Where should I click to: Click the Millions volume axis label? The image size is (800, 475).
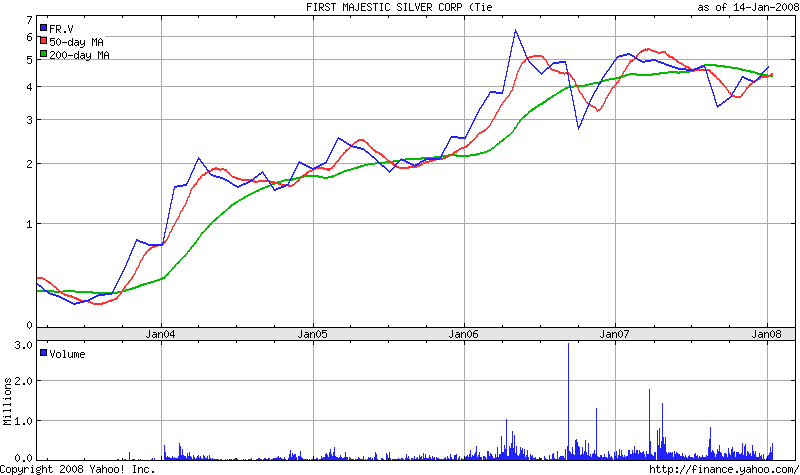click(x=7, y=402)
